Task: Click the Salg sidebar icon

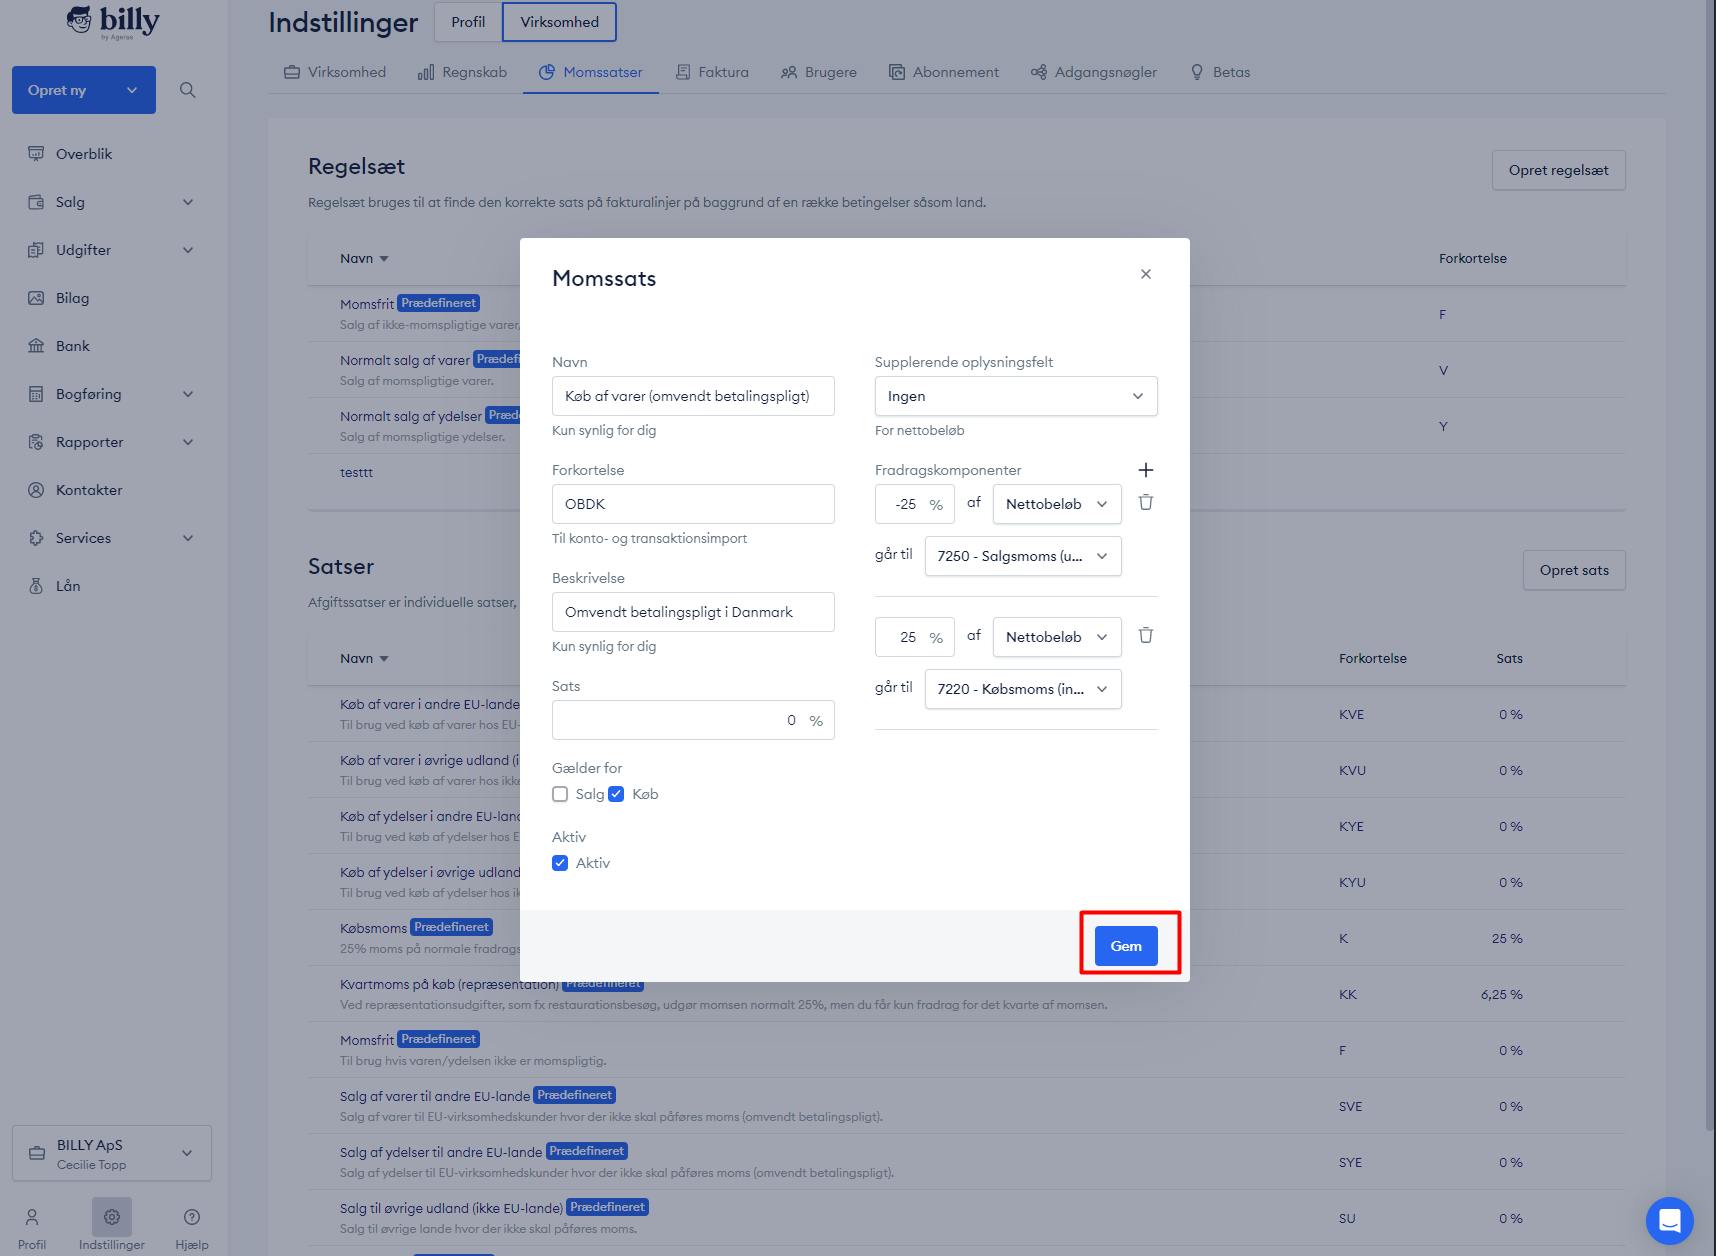Action: coord(36,202)
